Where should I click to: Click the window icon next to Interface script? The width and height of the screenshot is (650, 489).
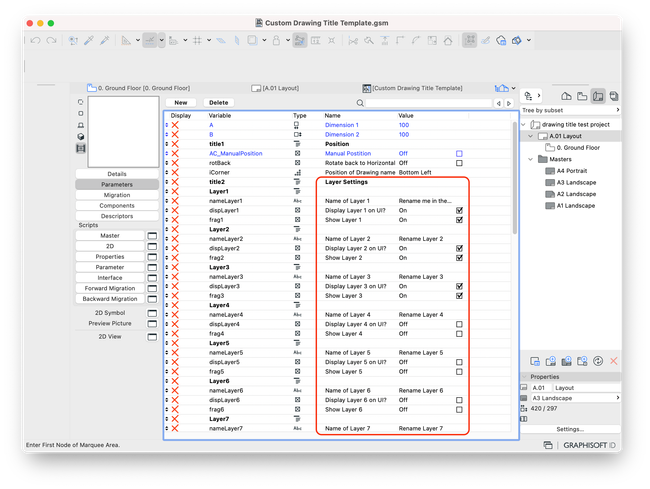click(x=152, y=278)
